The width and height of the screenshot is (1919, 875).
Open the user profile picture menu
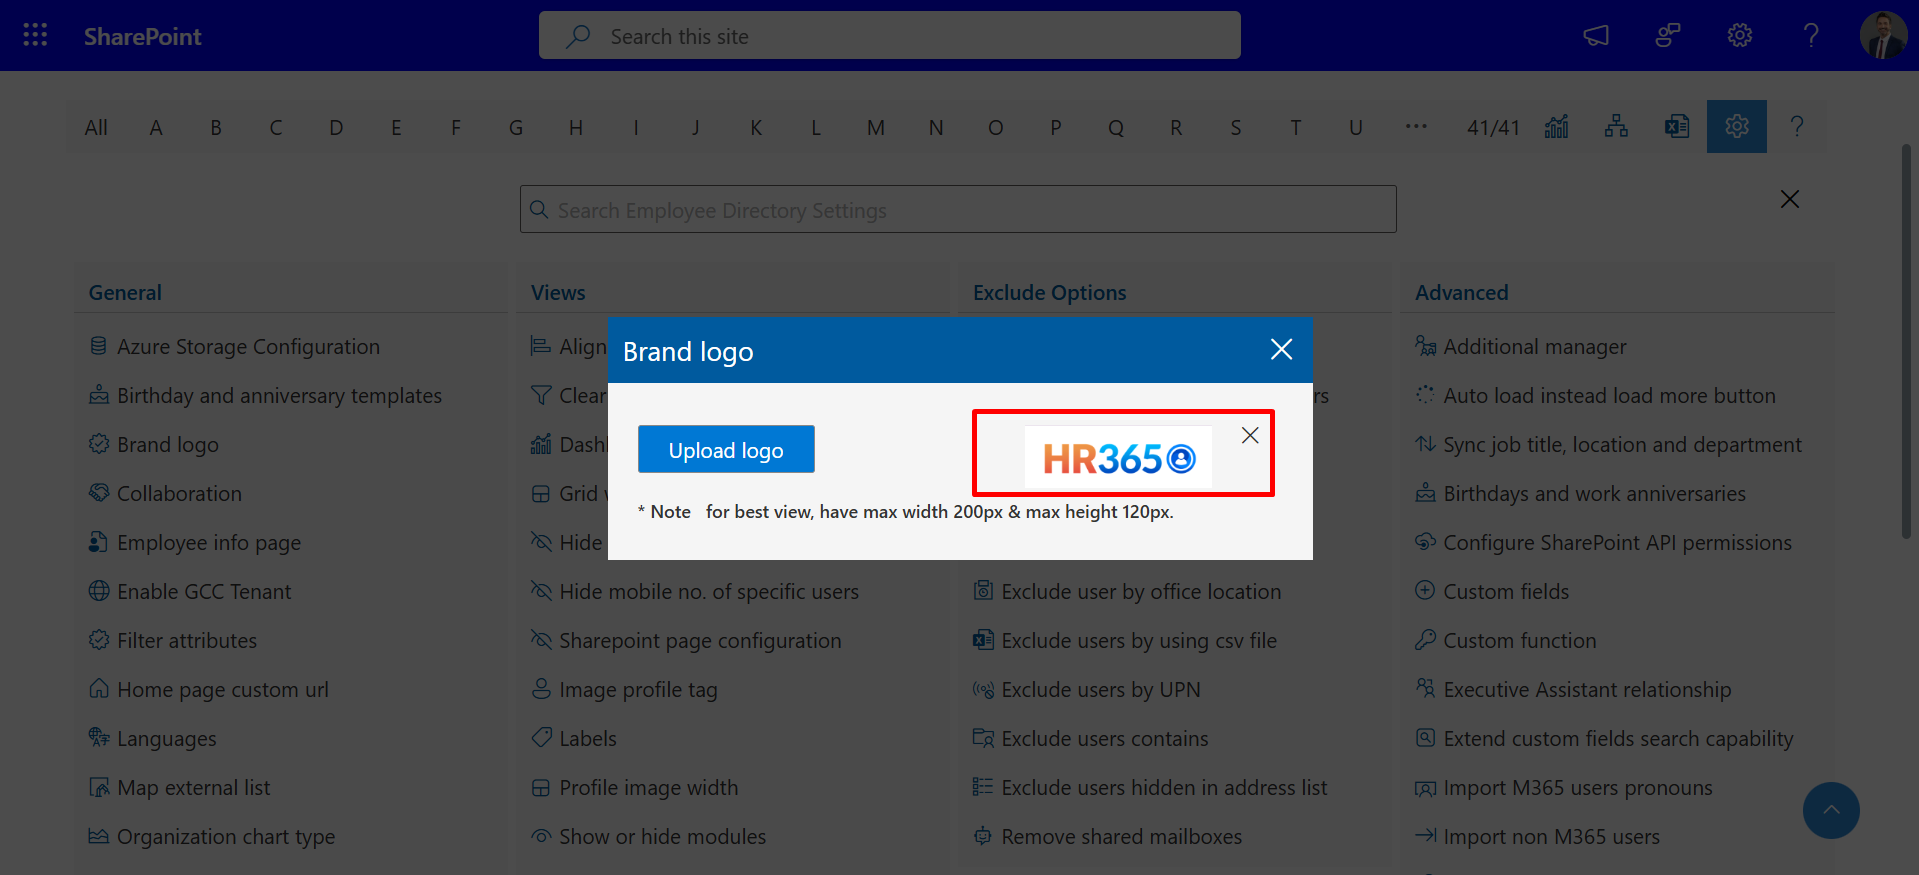pos(1883,36)
